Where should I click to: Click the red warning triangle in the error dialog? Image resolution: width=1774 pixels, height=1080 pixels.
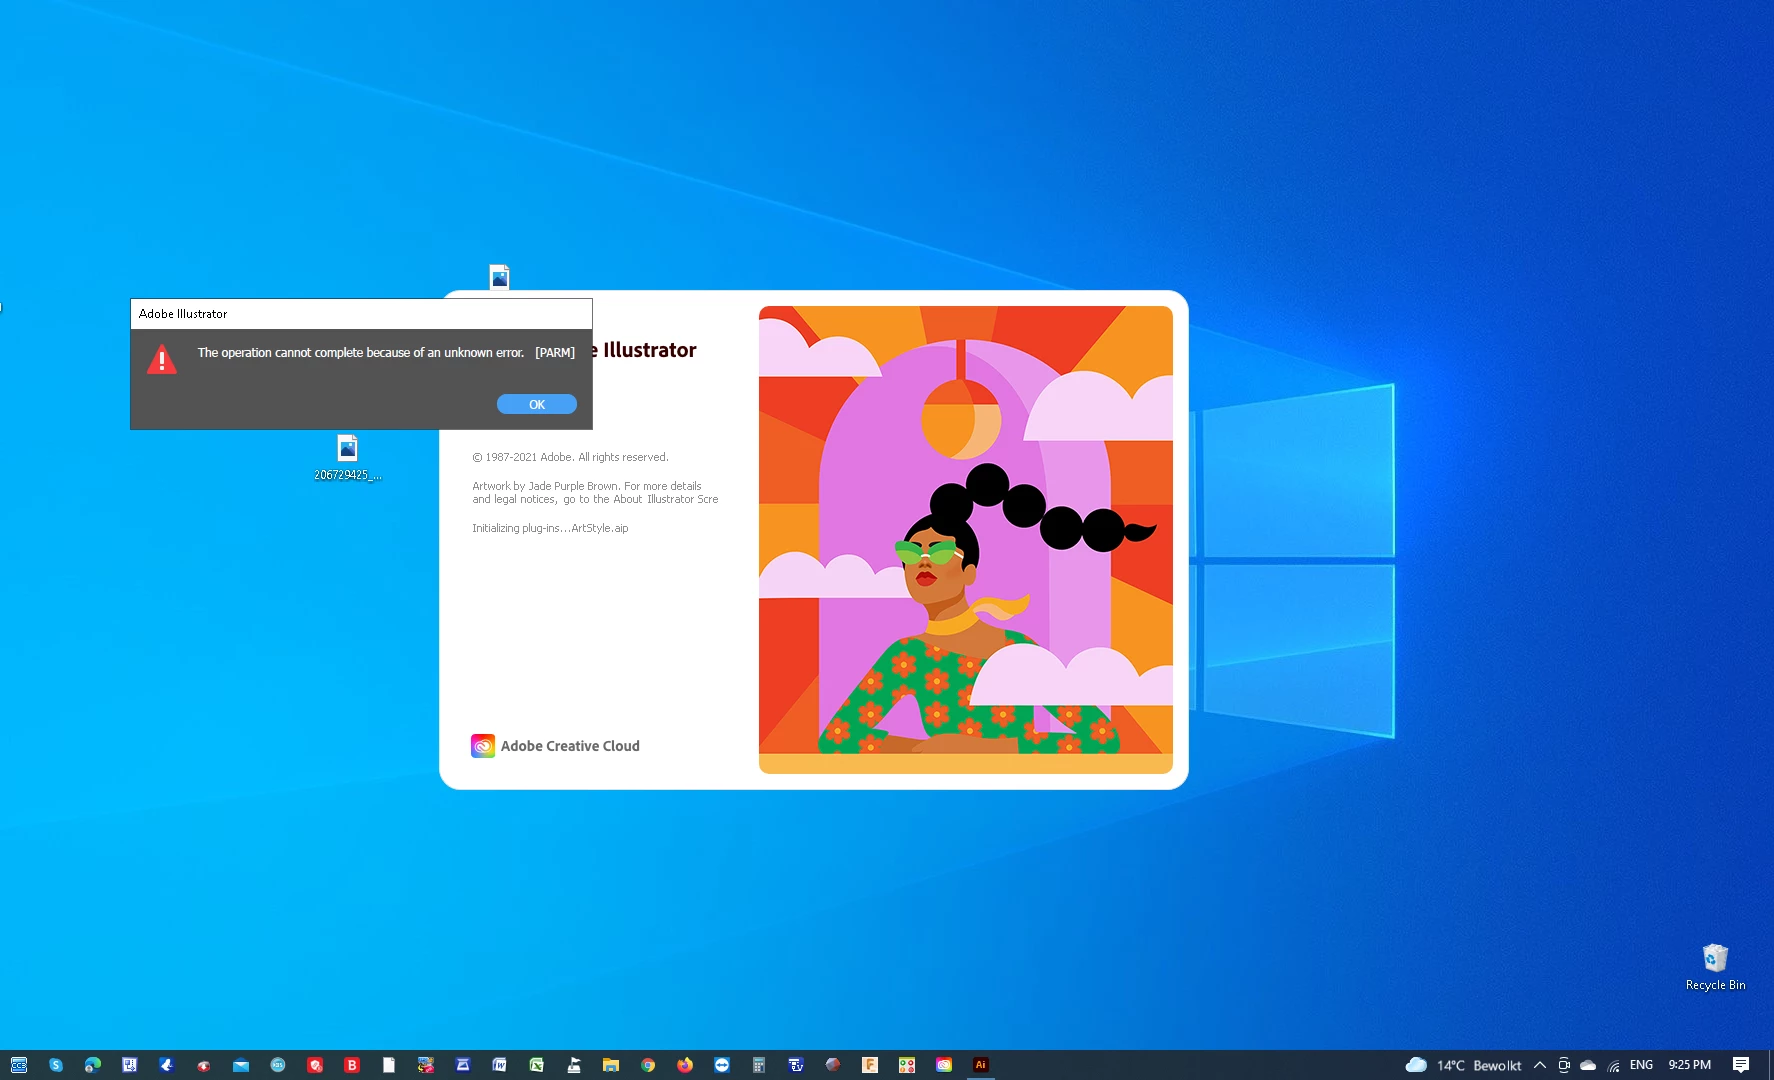162,359
